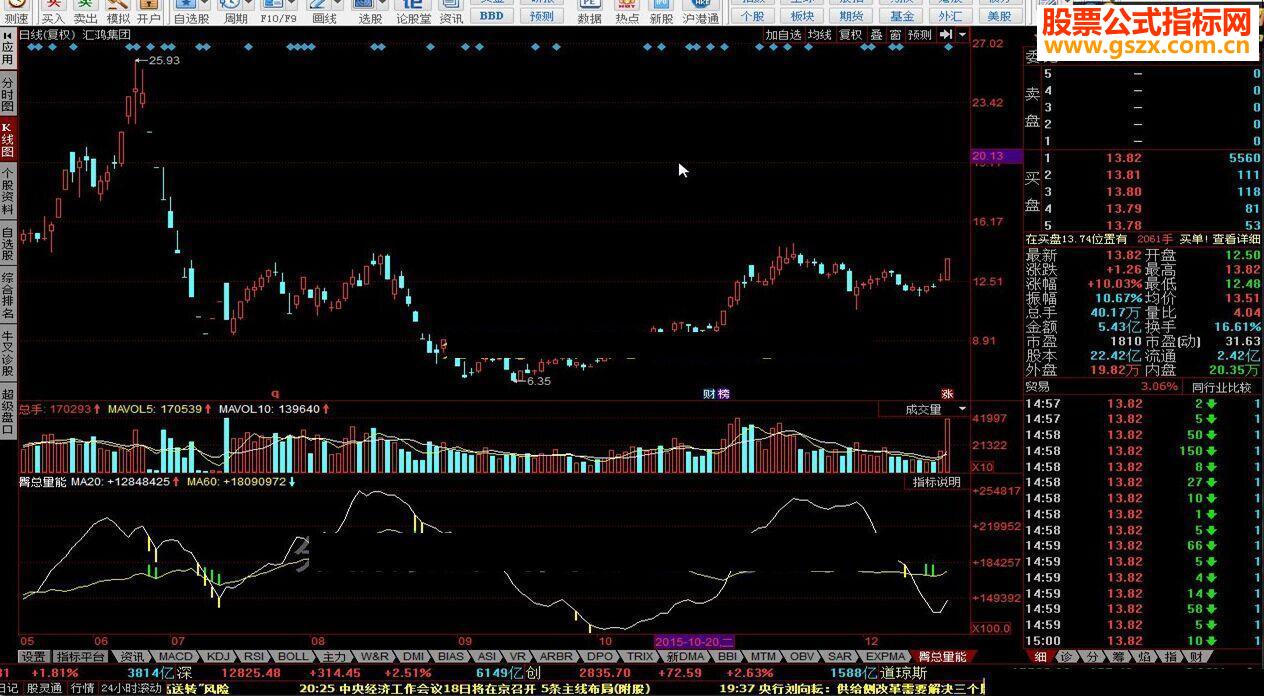
Task: Toggle 窗 multi-window view
Action: [895, 34]
